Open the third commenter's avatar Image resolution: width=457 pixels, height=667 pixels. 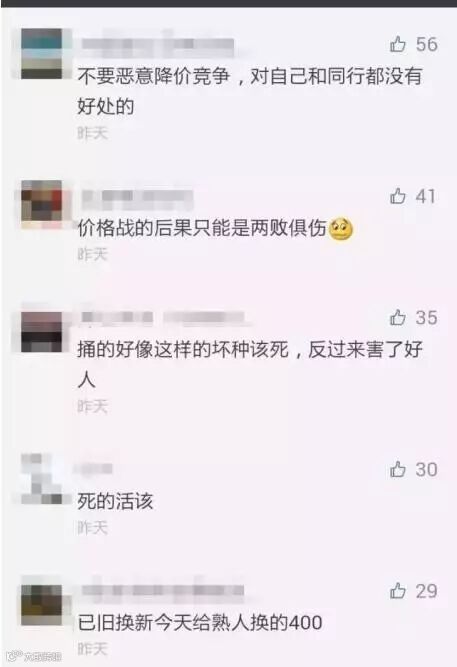[42, 332]
